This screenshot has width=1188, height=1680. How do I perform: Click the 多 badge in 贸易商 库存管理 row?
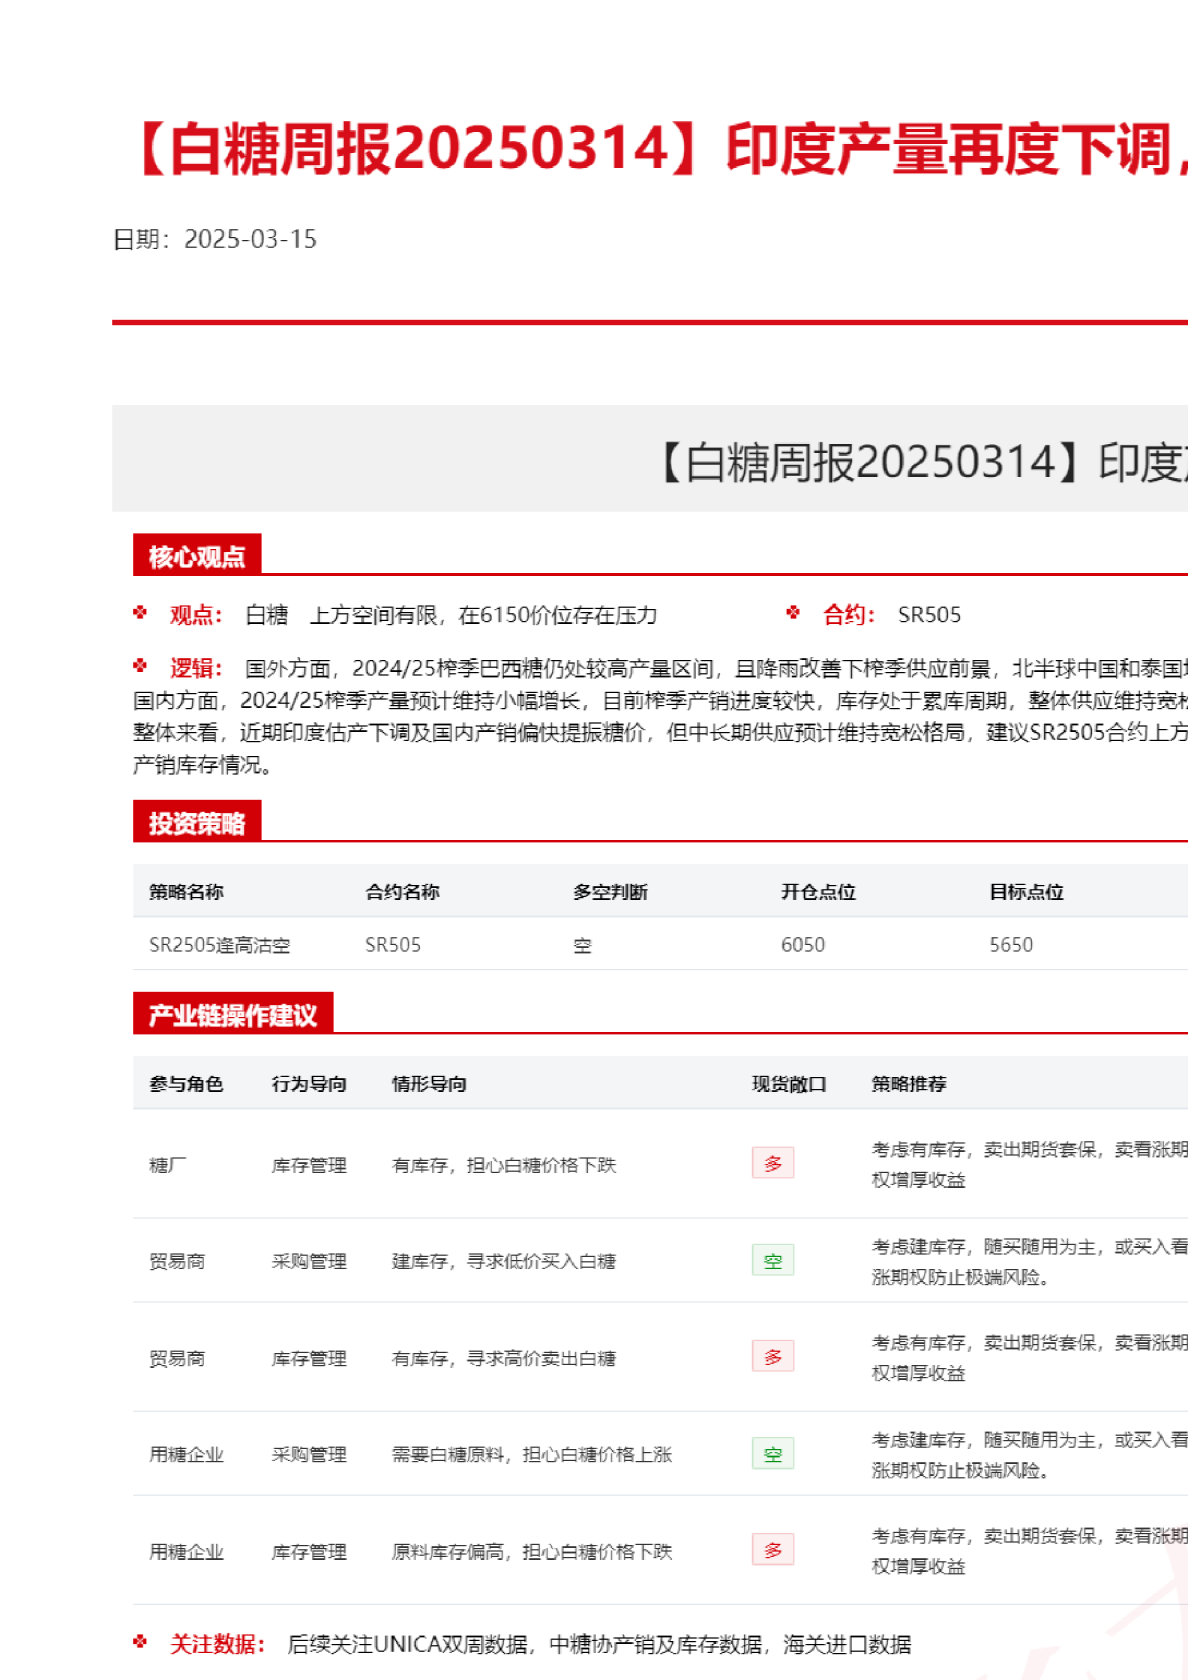(772, 1357)
